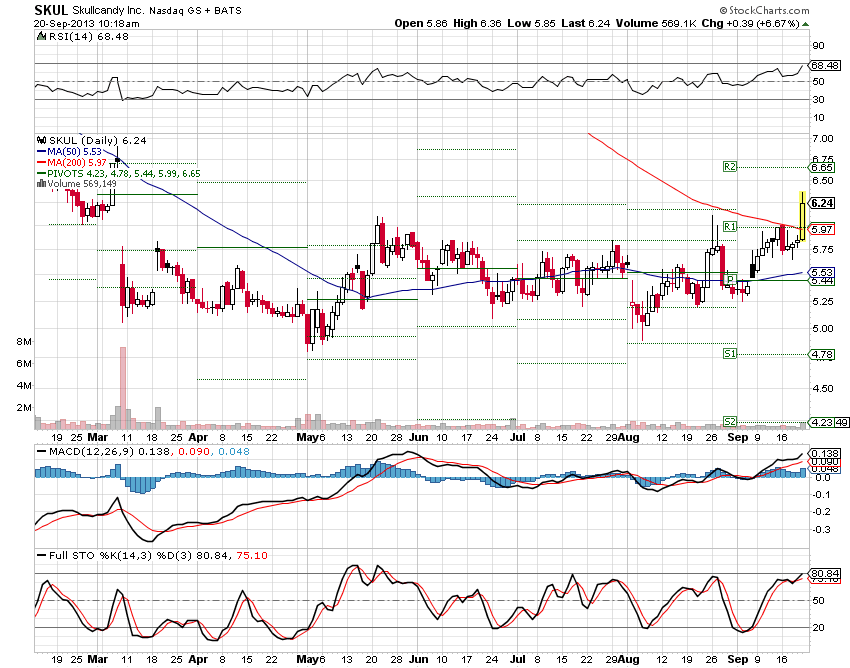This screenshot has width=850, height=668.
Task: Click the tall pink March volume spike bar
Action: coord(123,388)
